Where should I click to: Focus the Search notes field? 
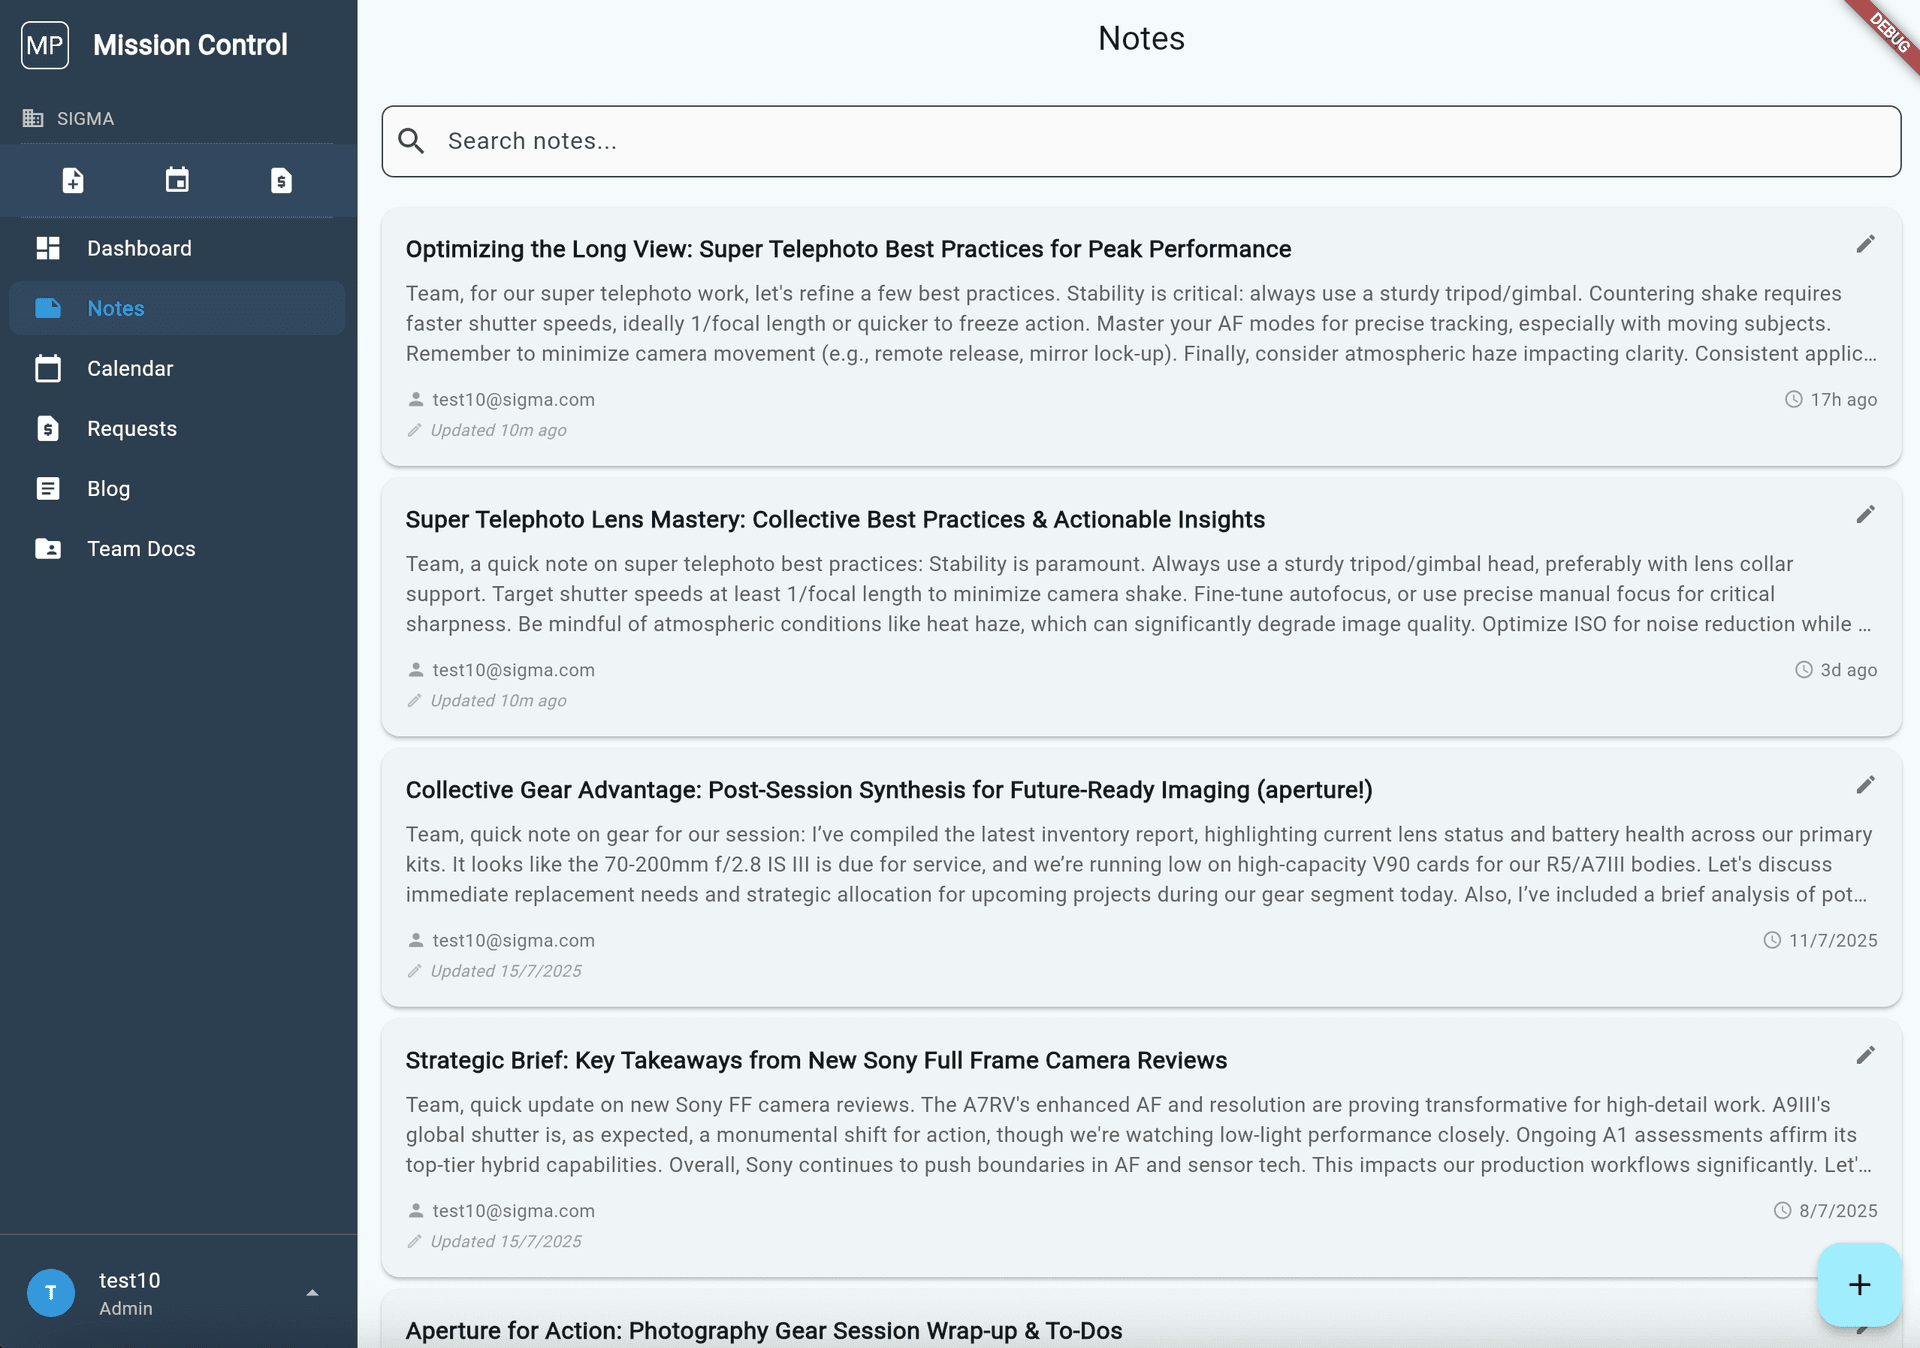click(x=1141, y=141)
